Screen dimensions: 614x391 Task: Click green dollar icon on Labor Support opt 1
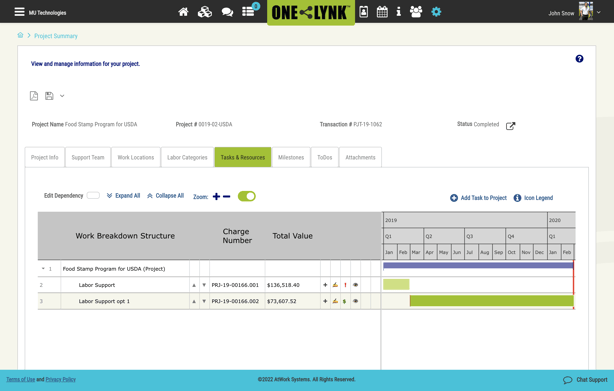pos(344,301)
